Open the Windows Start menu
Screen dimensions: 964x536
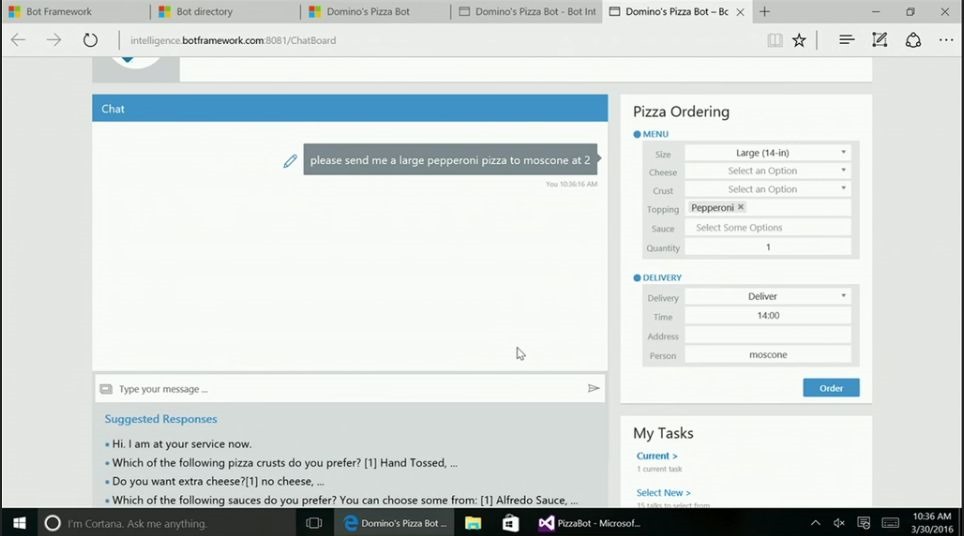(19, 523)
